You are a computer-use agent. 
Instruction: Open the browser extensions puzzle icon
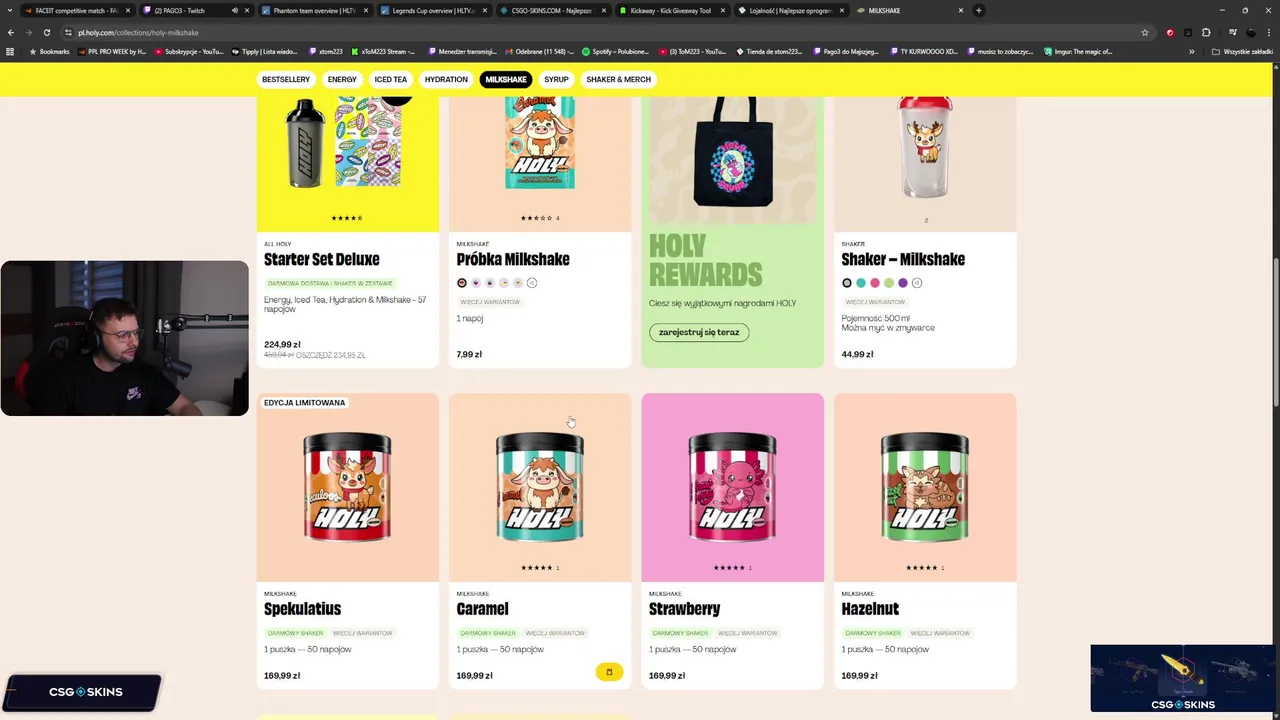(1206, 32)
